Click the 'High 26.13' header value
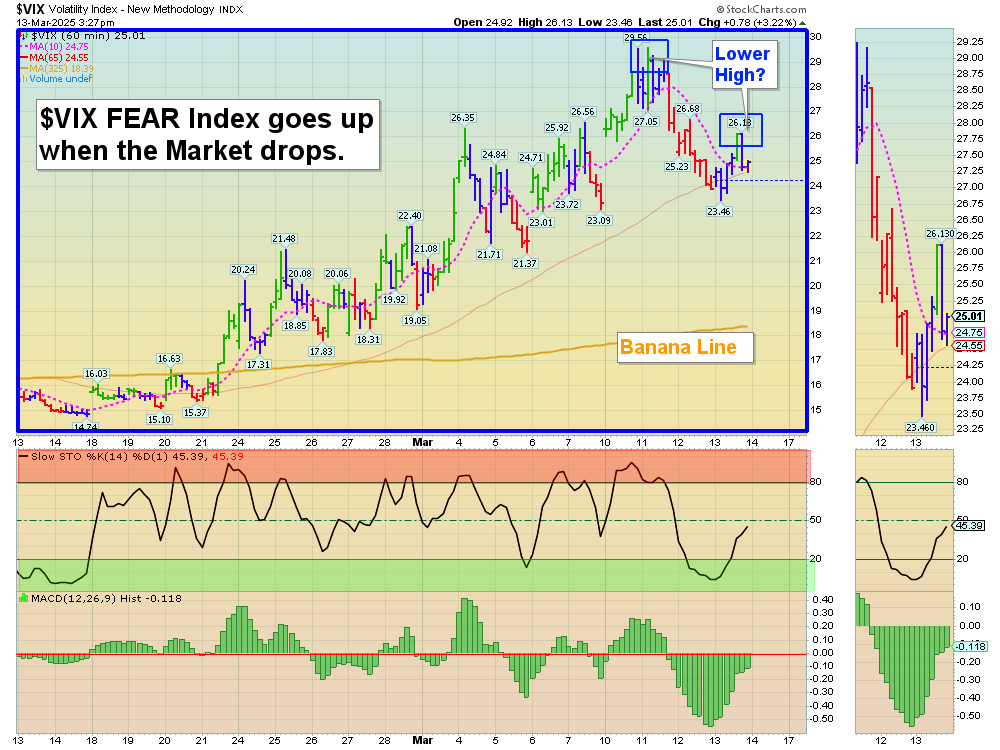 click(x=546, y=22)
